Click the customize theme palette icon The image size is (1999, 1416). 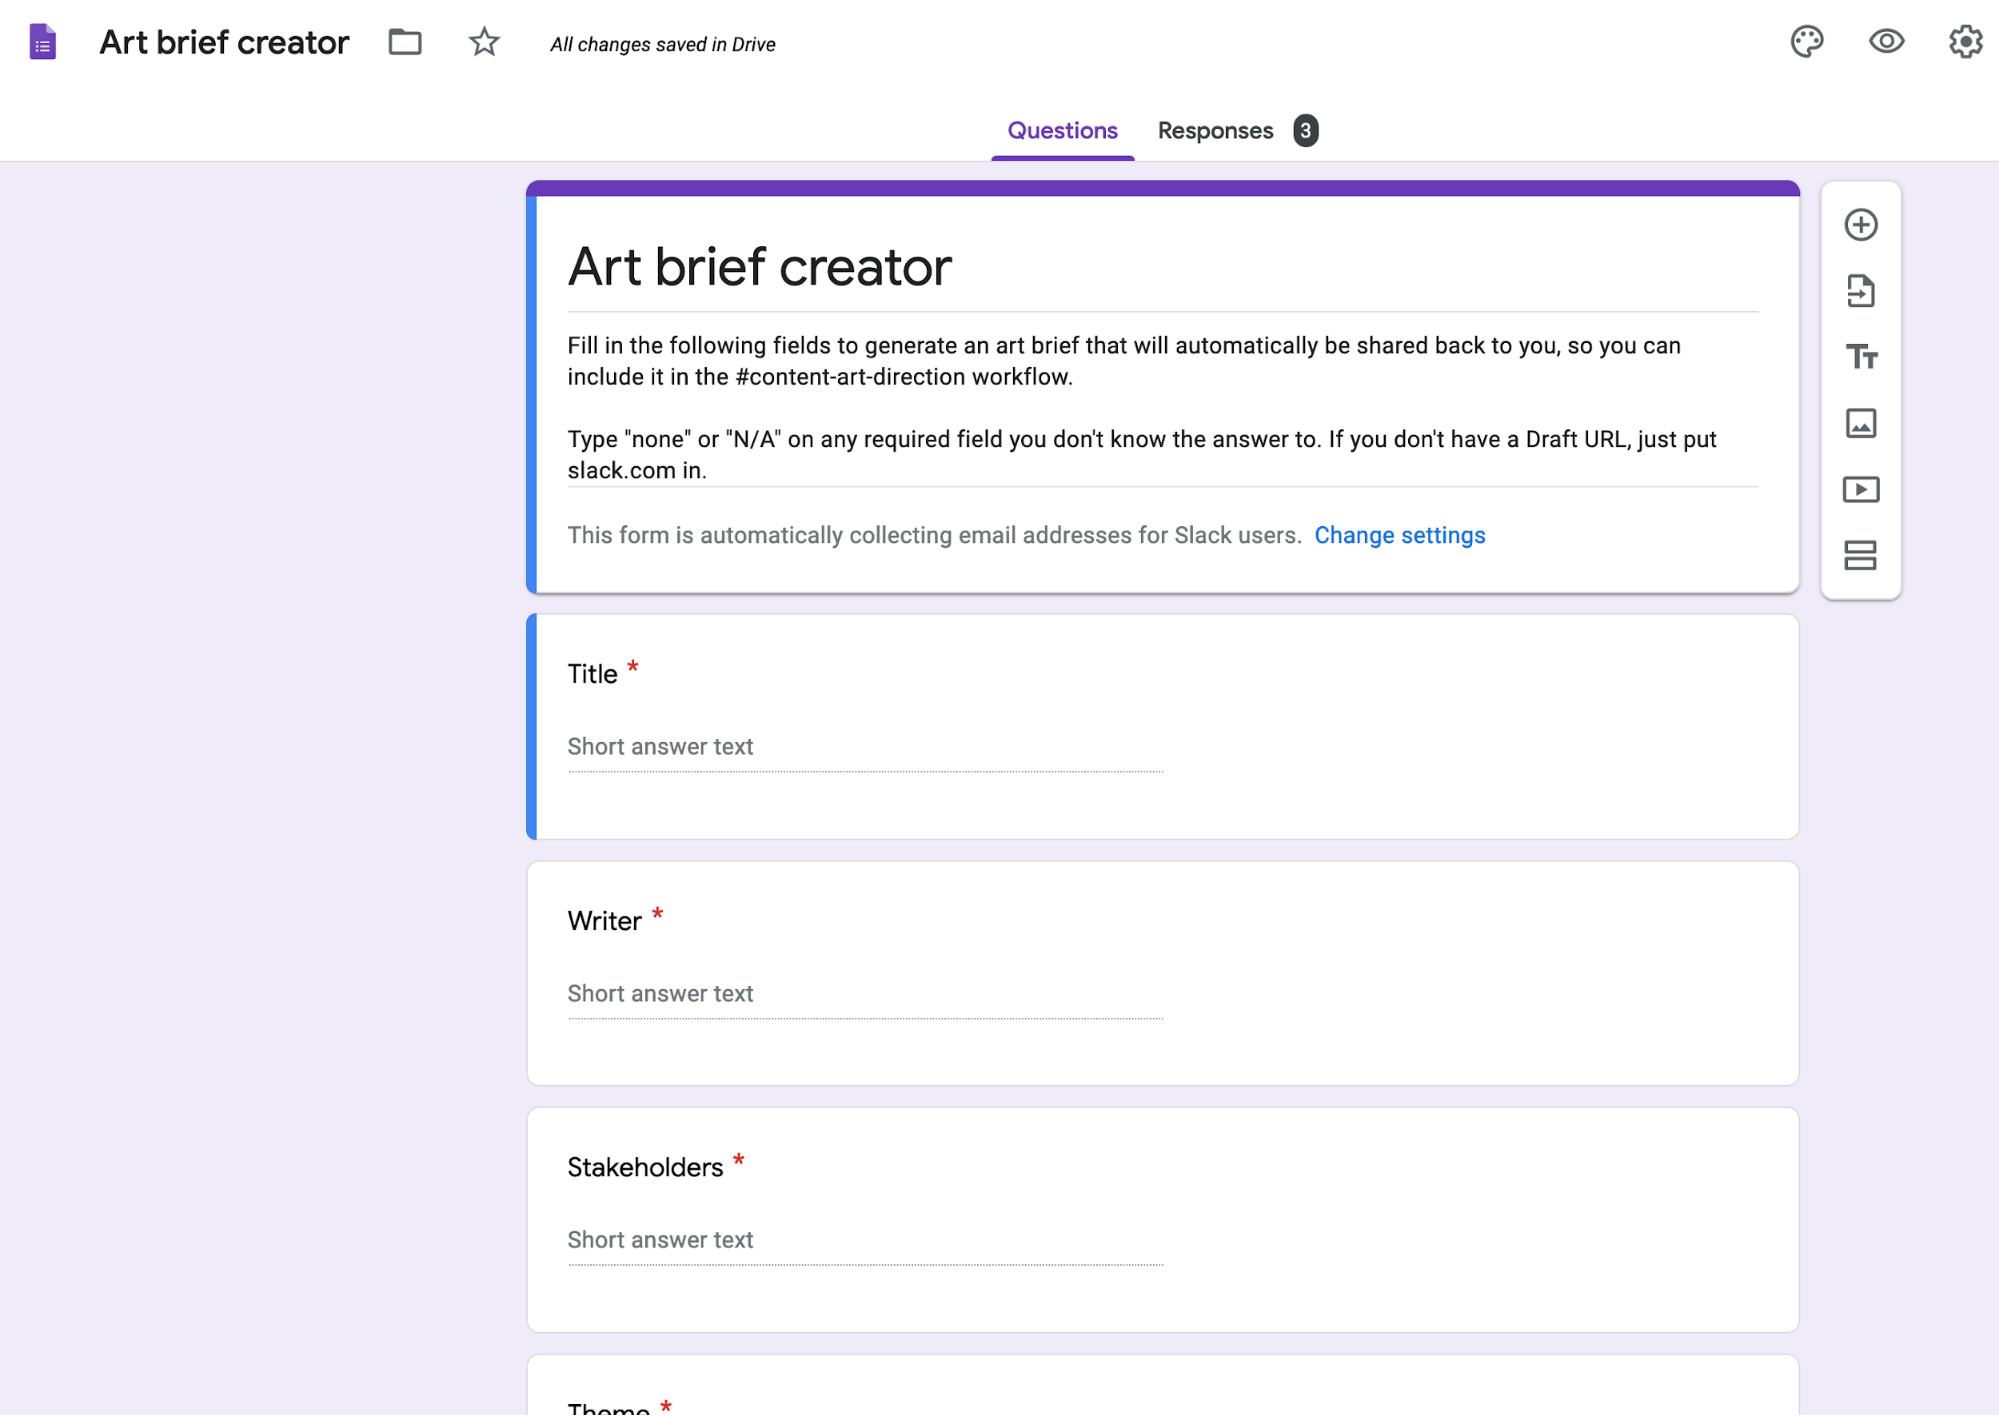coord(1808,41)
